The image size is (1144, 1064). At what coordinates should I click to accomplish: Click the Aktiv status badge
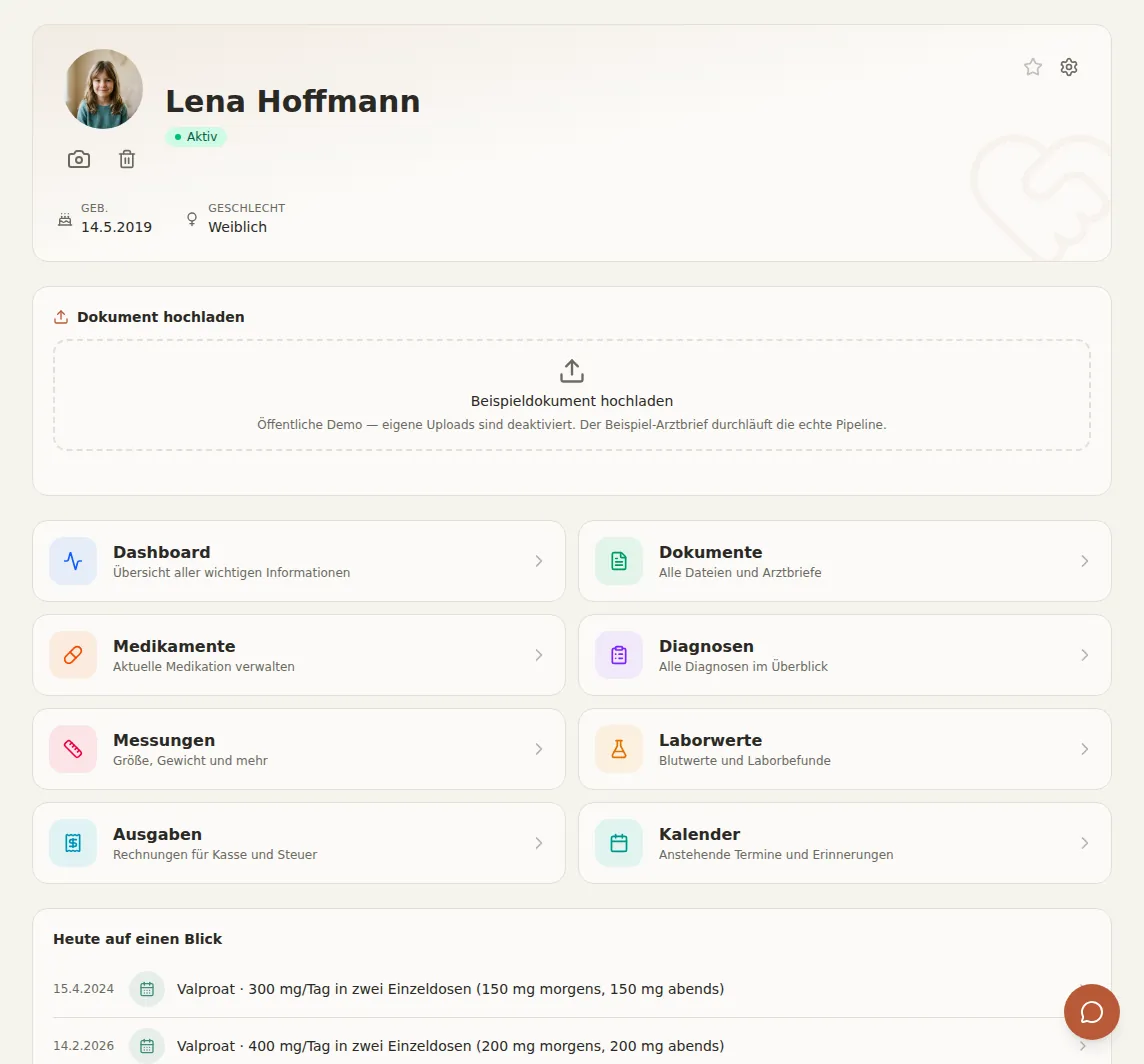click(196, 136)
